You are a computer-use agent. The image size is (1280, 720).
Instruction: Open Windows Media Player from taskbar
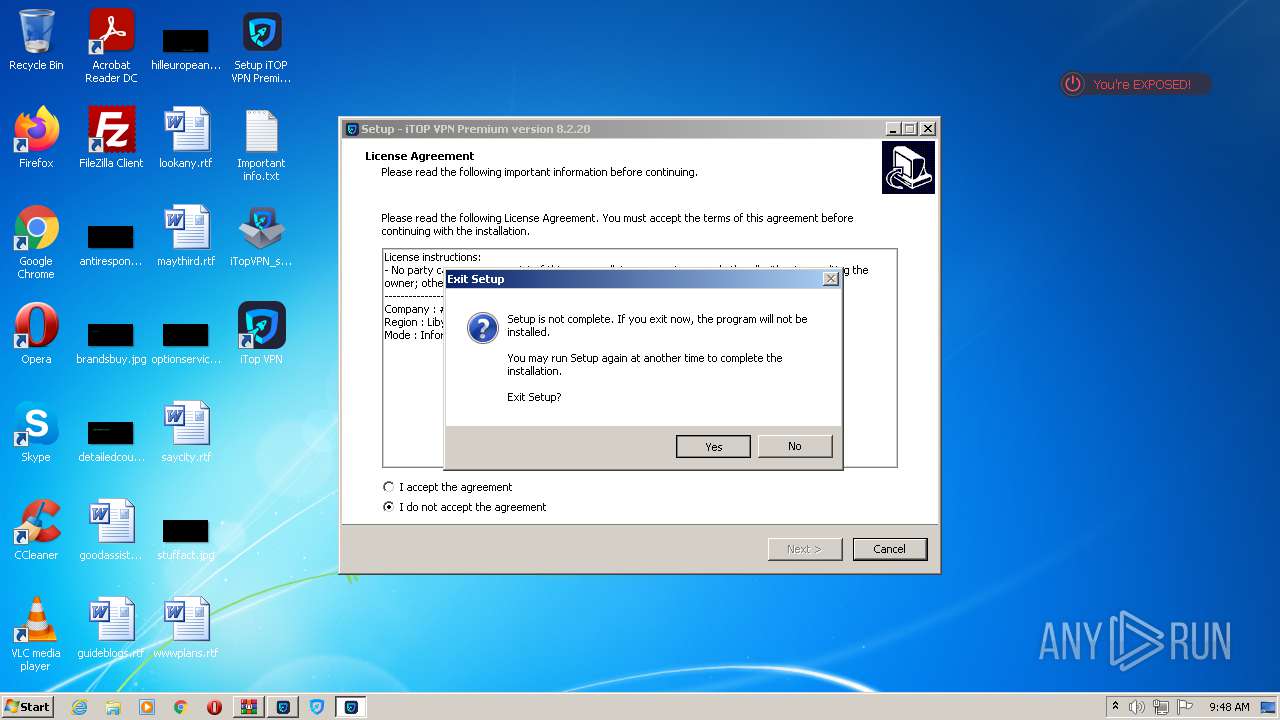pyautogui.click(x=147, y=707)
